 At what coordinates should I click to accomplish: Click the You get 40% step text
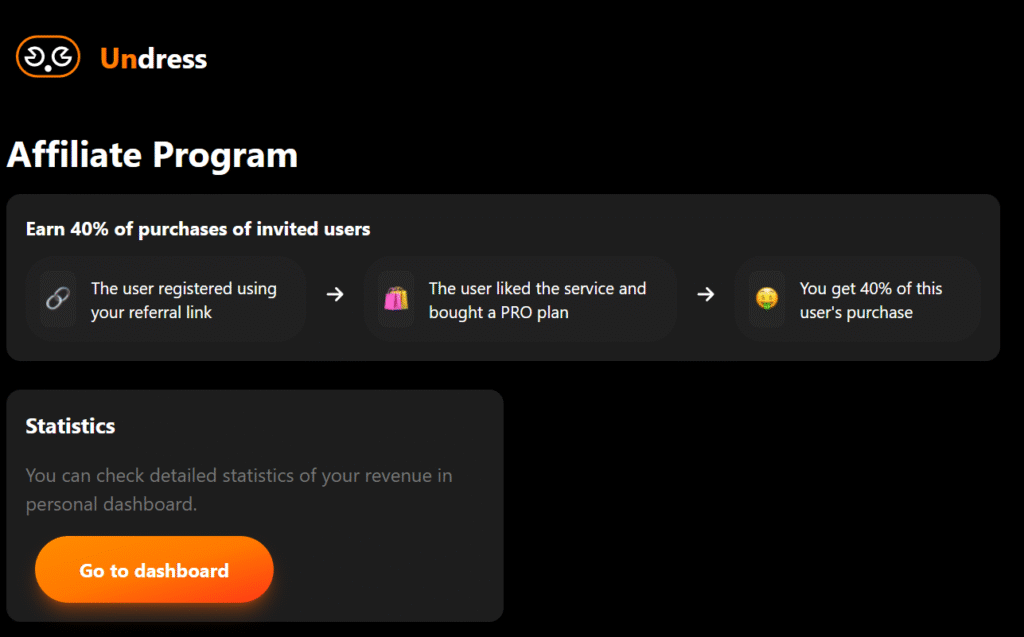[x=871, y=300]
